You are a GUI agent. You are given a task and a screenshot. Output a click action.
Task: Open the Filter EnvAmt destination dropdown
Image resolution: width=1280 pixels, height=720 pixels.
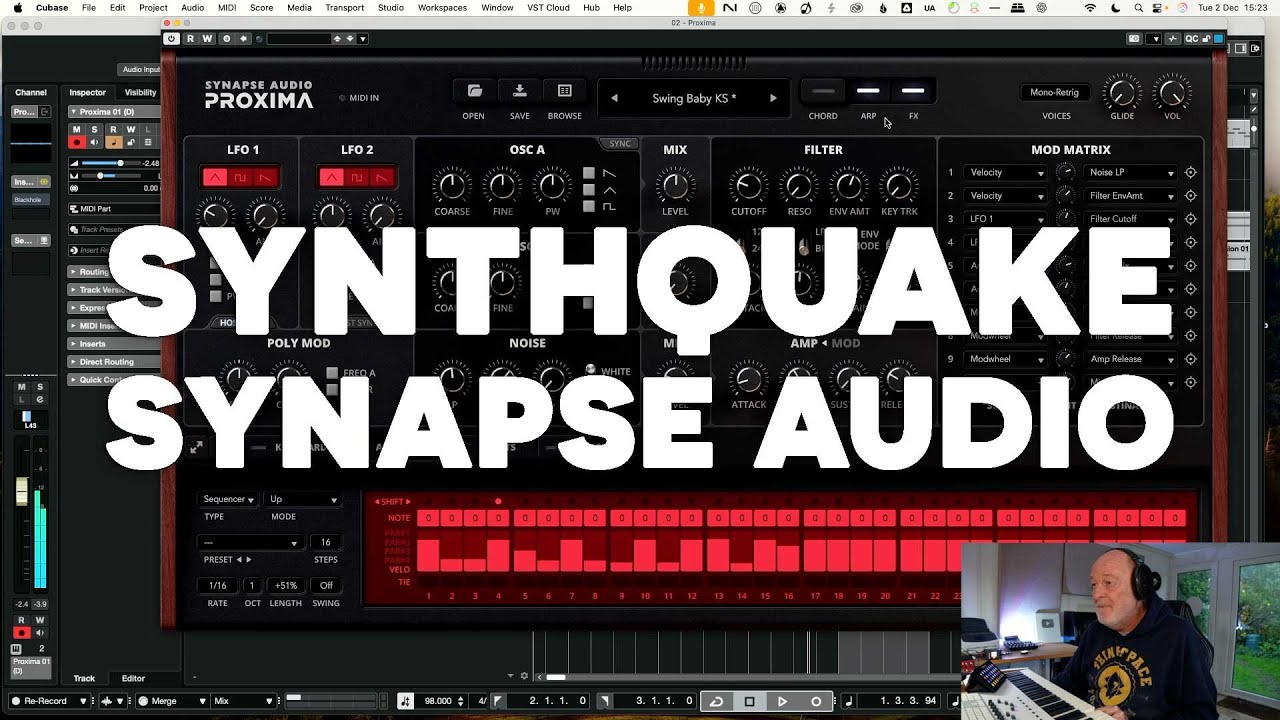(1131, 196)
